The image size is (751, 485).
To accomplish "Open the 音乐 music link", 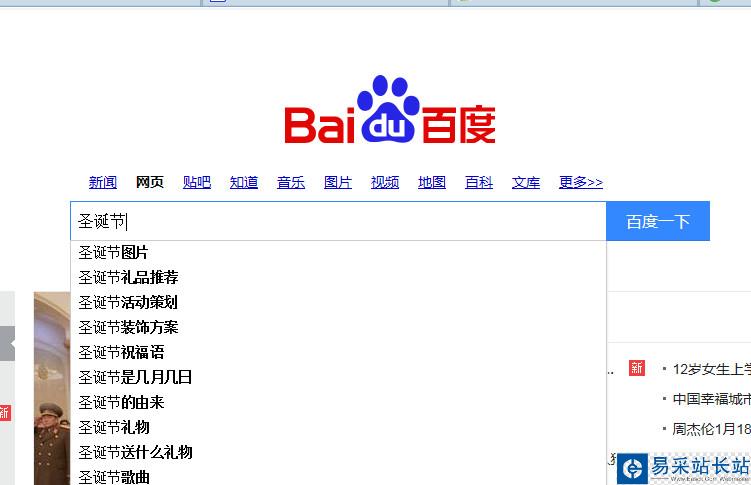I will (x=291, y=182).
